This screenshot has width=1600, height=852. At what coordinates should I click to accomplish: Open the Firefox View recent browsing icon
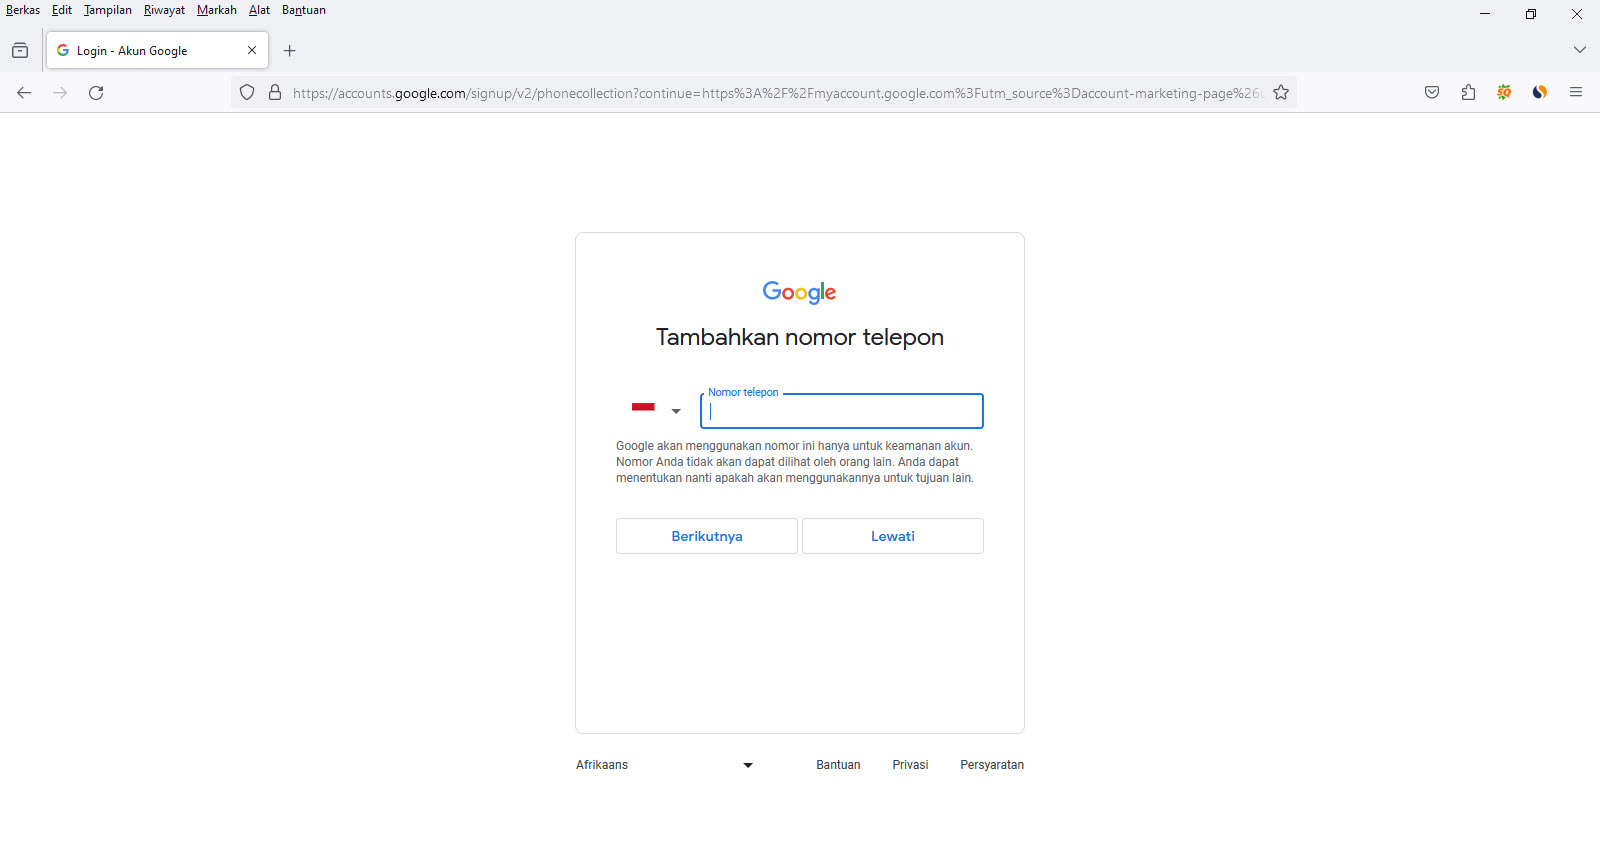click(x=20, y=51)
